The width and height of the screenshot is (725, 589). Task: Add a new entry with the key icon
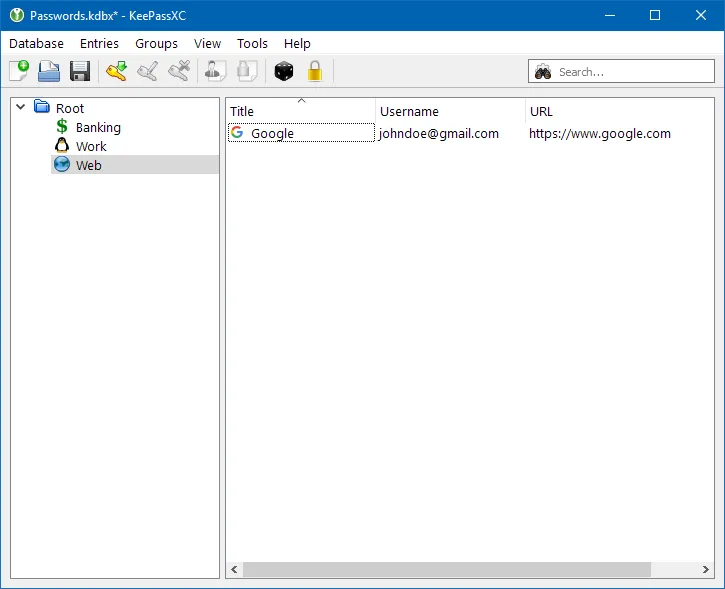pyautogui.click(x=116, y=71)
